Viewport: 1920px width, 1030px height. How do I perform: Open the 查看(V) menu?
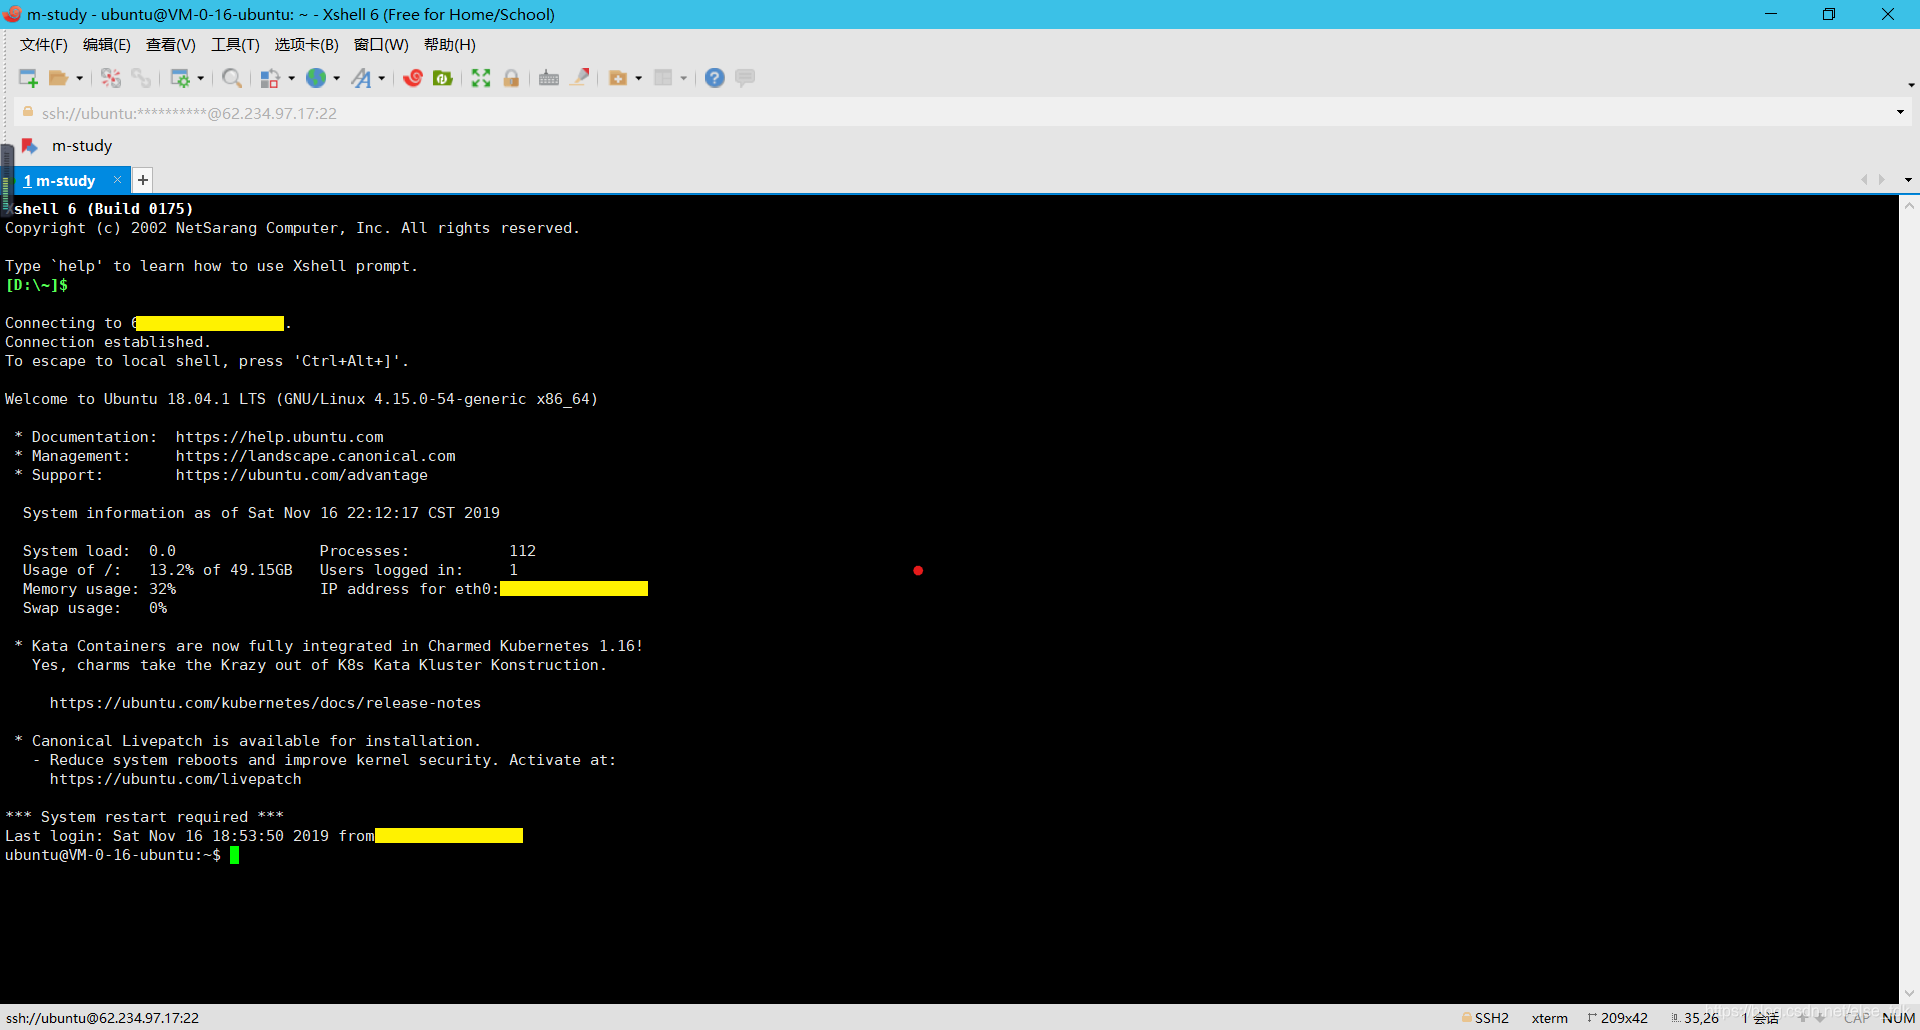pos(171,45)
